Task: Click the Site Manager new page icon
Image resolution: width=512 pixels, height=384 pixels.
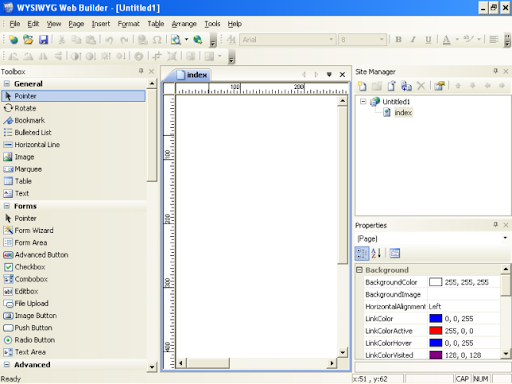Action: tap(362, 86)
